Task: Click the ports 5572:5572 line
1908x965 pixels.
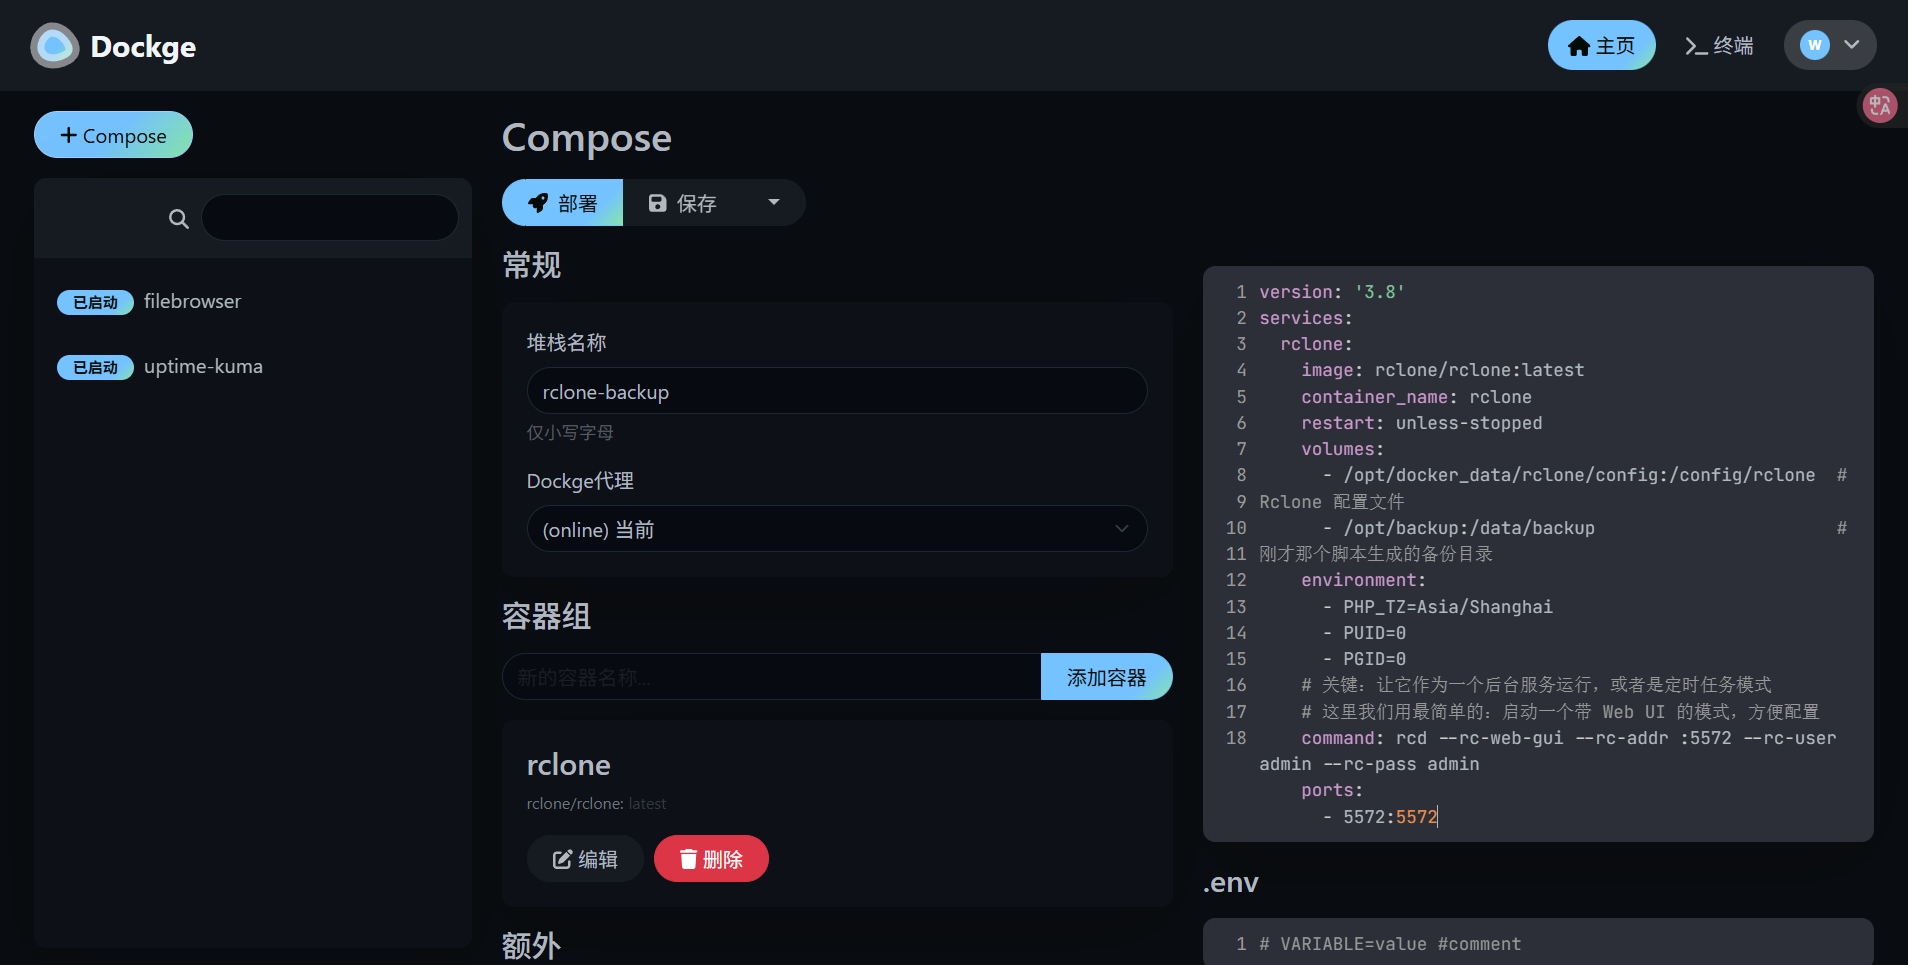Action: (1380, 817)
